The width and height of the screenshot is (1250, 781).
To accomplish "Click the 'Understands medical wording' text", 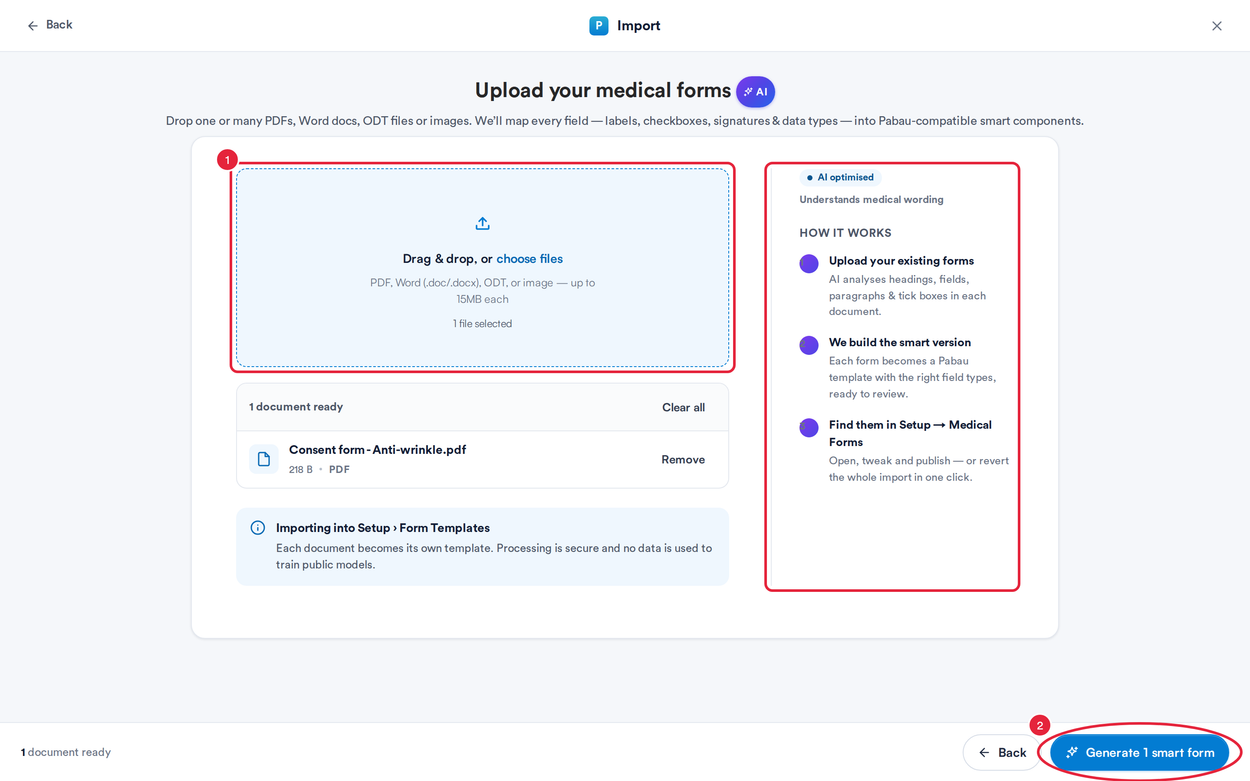I will pos(871,200).
